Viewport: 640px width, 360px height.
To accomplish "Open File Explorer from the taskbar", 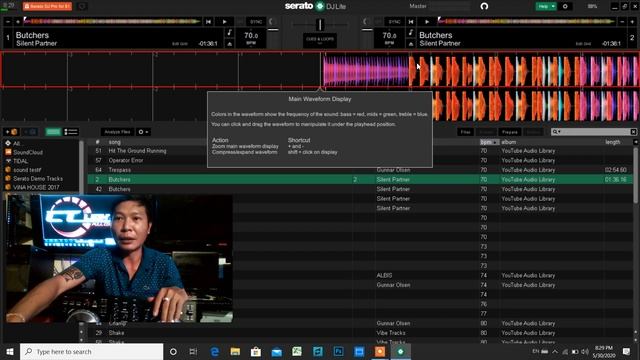I will [x=235, y=351].
